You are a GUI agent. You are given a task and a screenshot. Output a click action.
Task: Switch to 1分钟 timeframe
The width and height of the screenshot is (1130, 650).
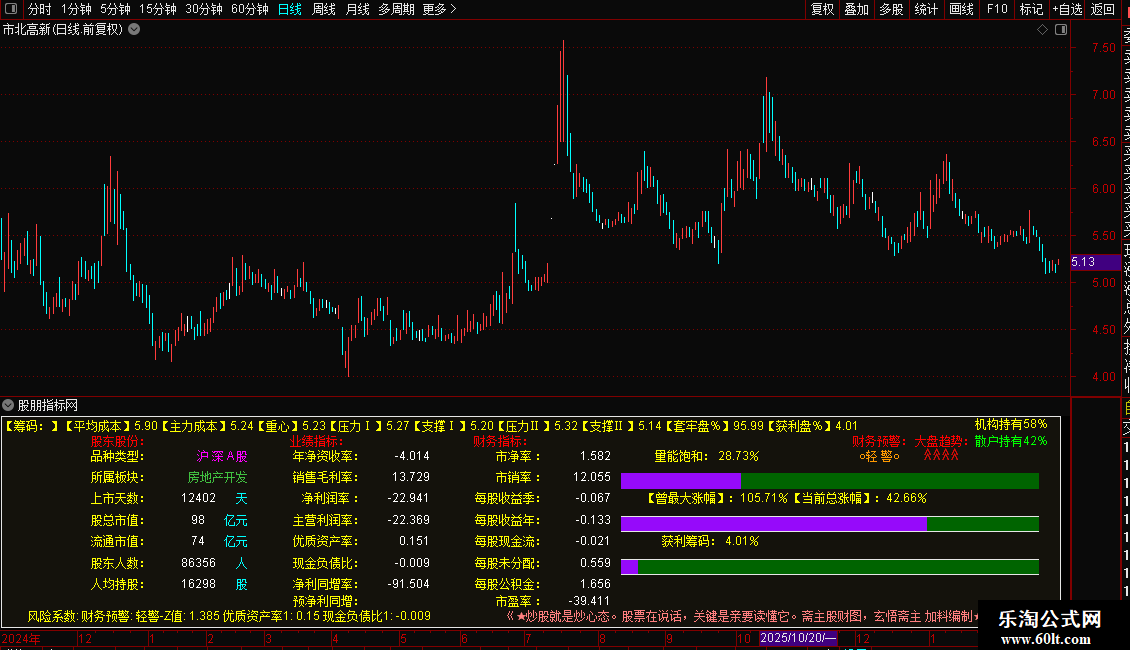tap(76, 9)
